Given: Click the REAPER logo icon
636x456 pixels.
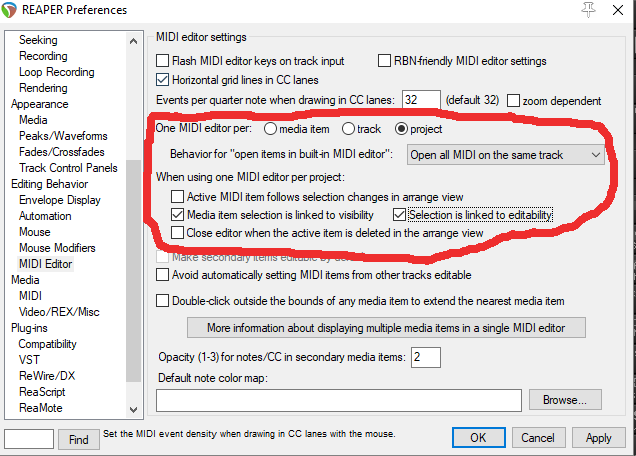Looking at the screenshot, I should [9, 10].
